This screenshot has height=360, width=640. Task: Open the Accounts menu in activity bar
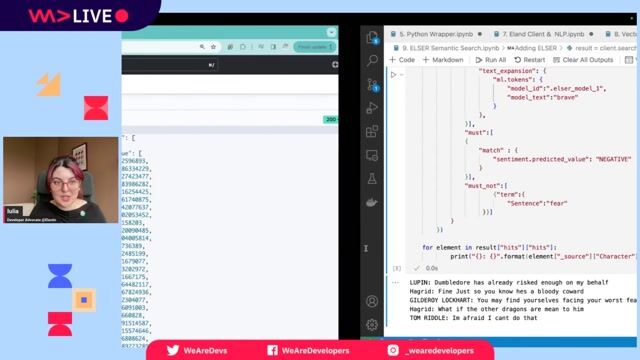click(372, 301)
